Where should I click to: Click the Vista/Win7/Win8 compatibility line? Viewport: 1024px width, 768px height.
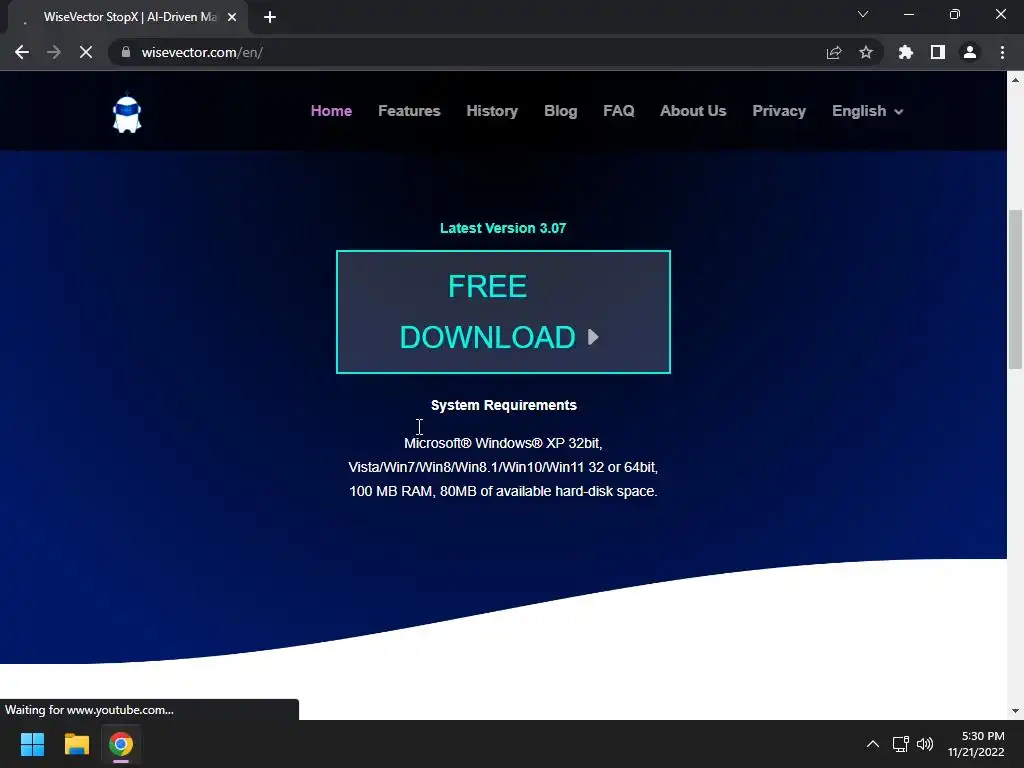[503, 467]
